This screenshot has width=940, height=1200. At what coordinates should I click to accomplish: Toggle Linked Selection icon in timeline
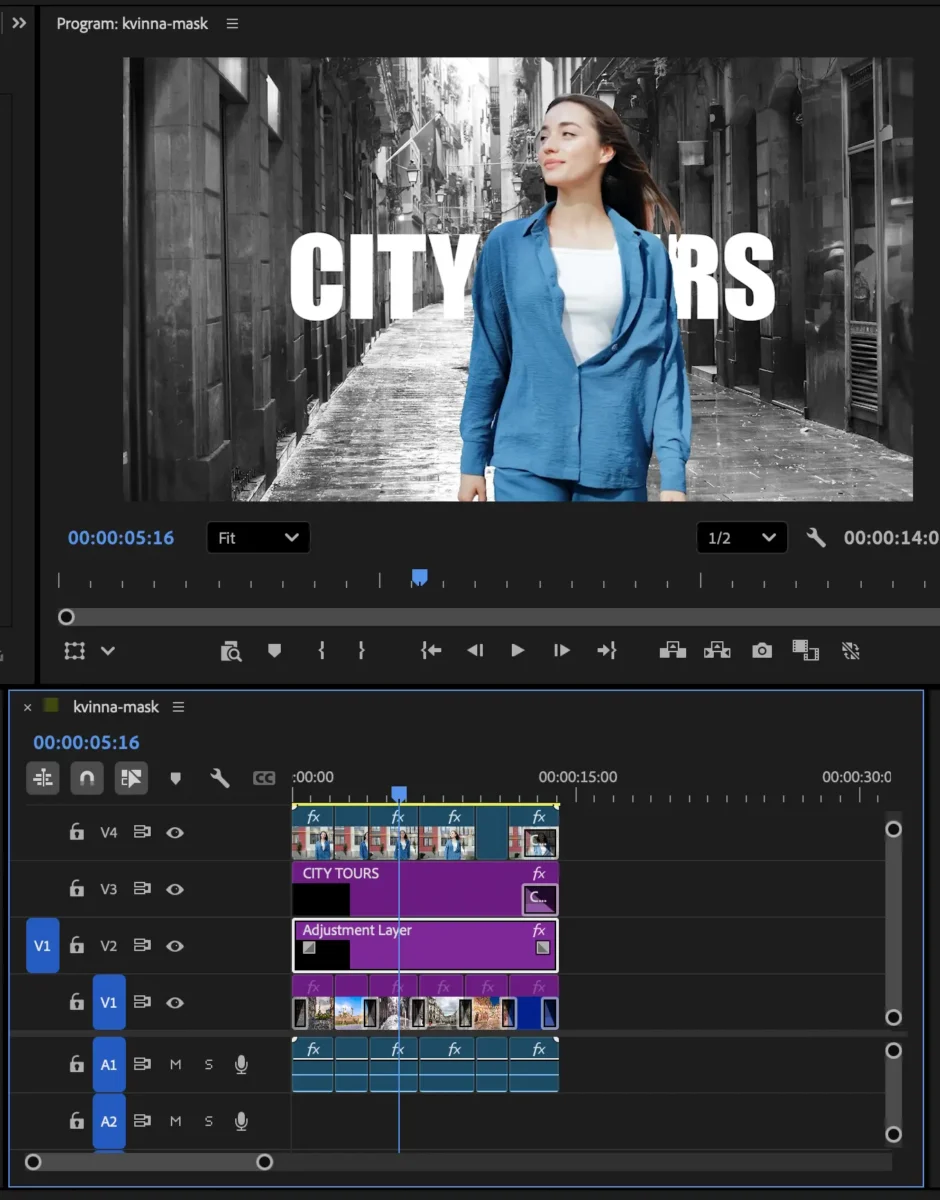pyautogui.click(x=131, y=778)
